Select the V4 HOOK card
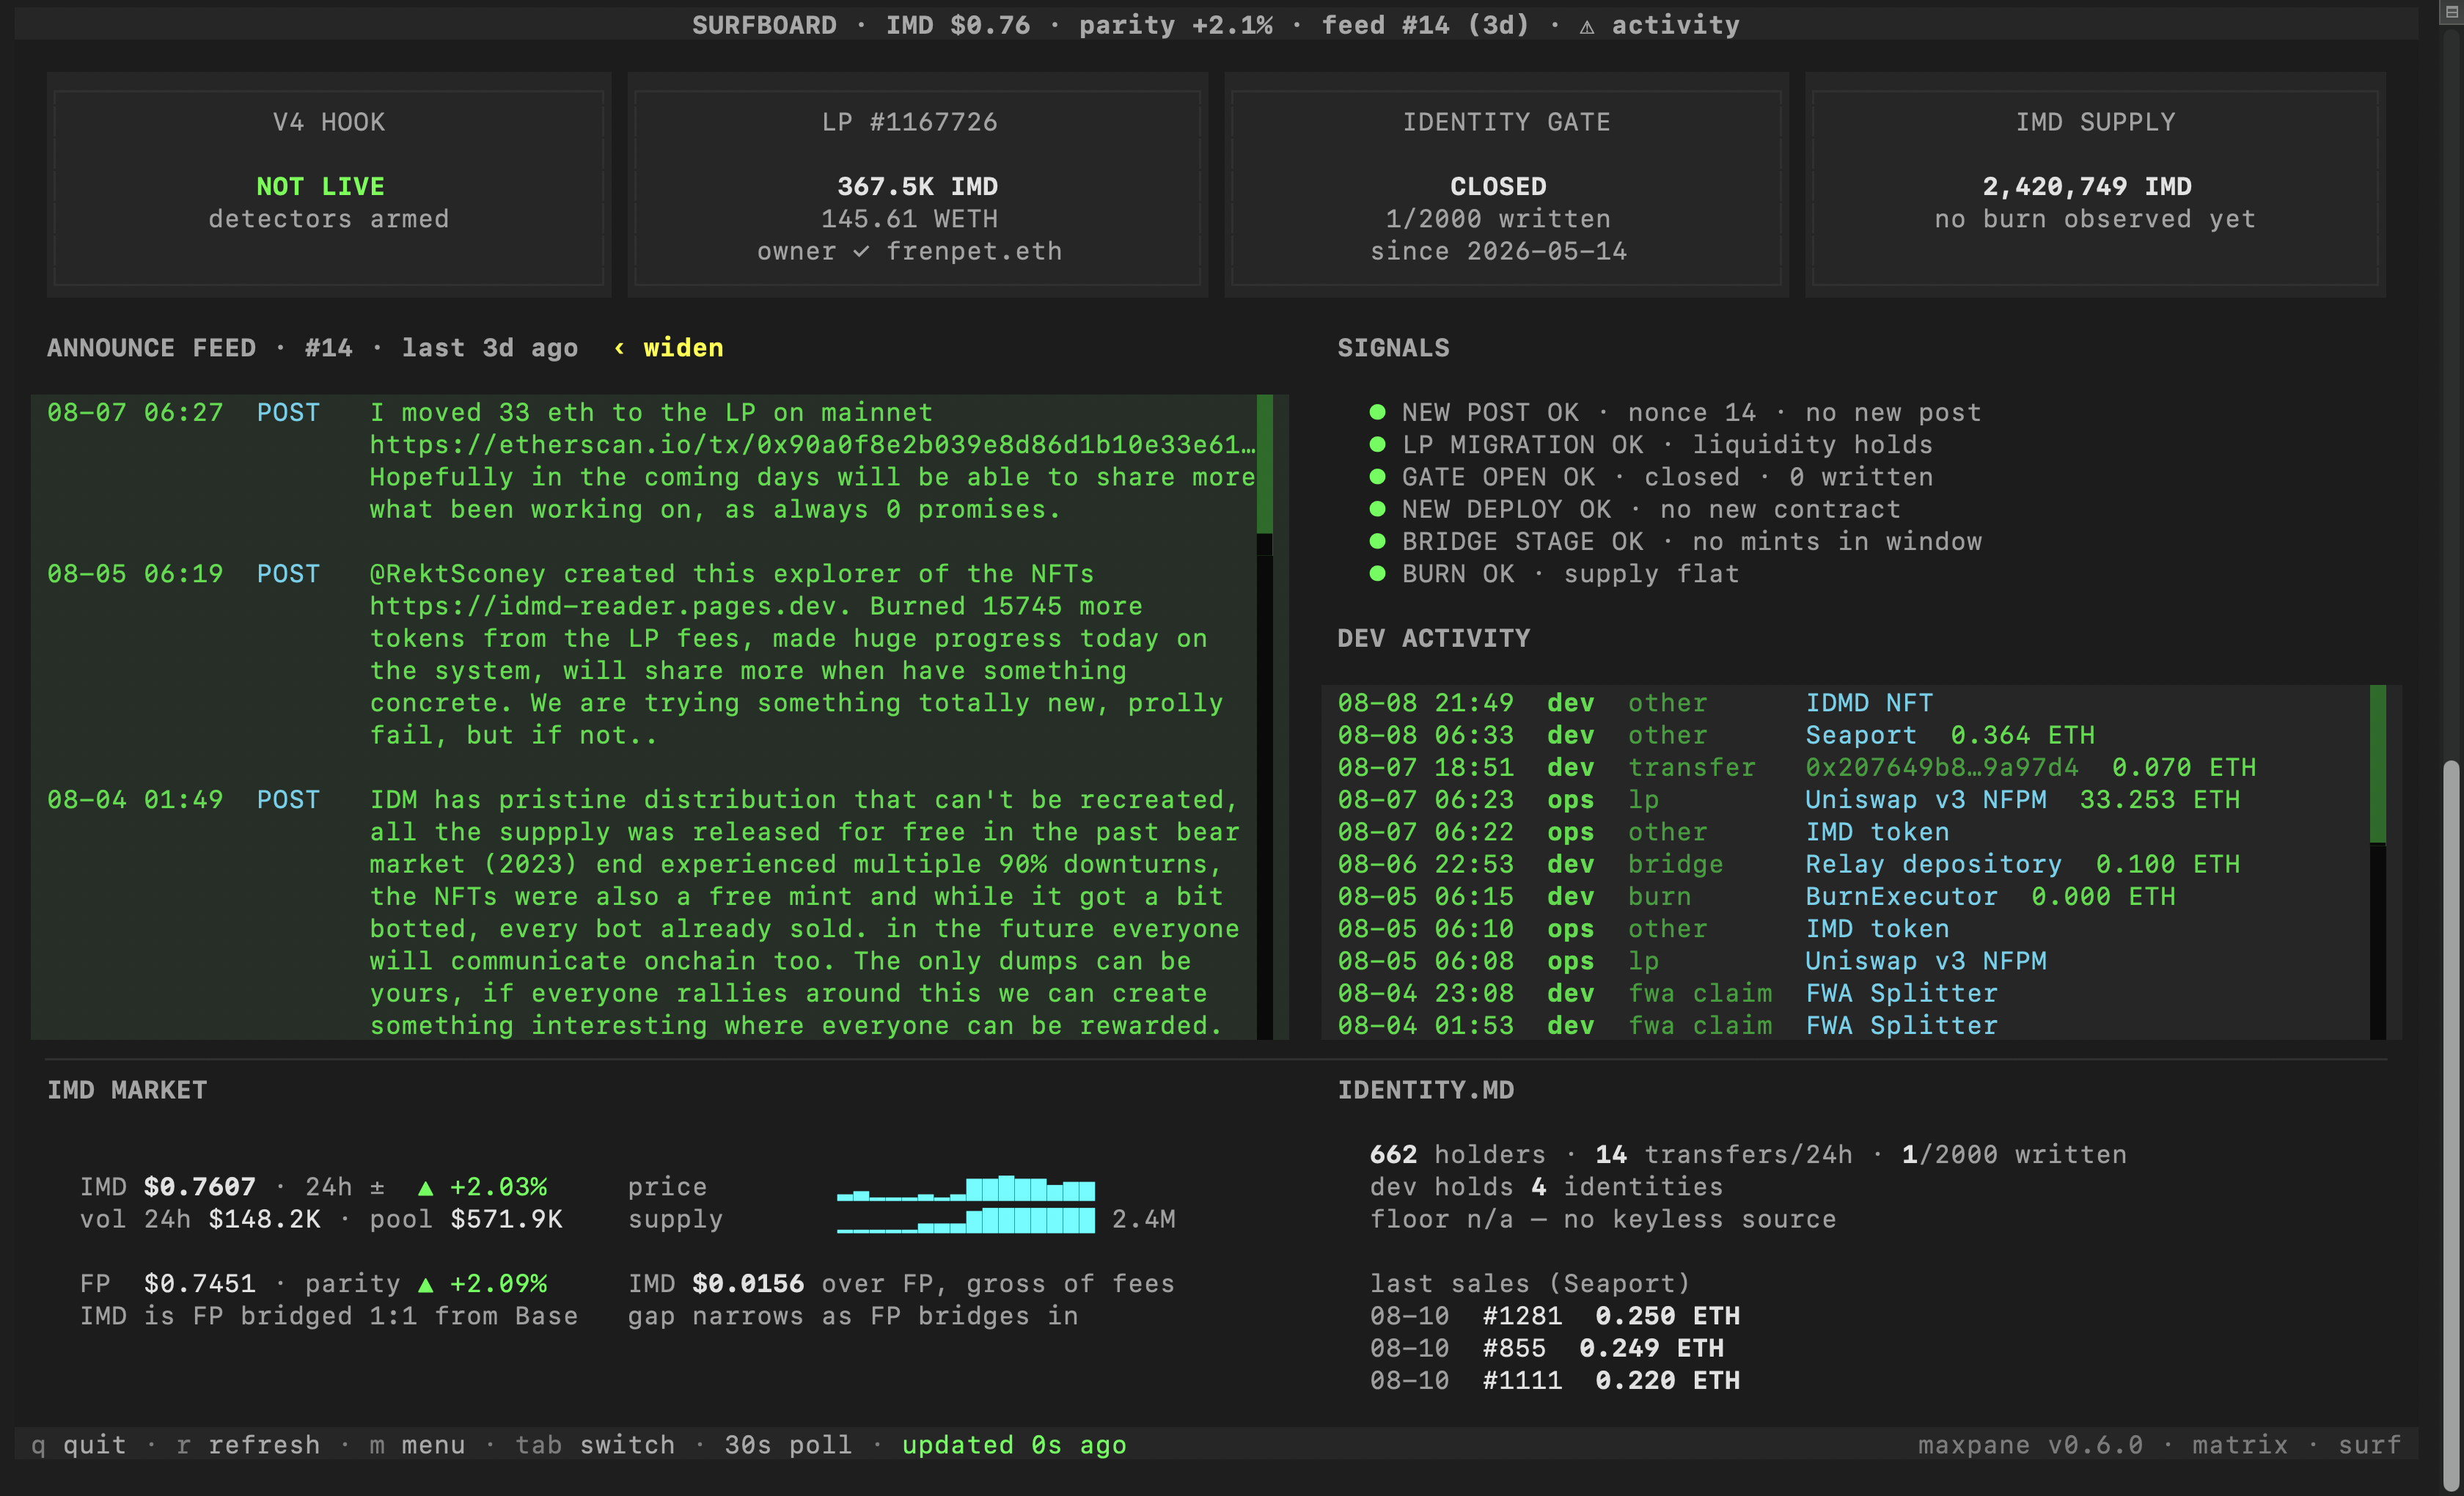Viewport: 2464px width, 1496px height. click(329, 185)
